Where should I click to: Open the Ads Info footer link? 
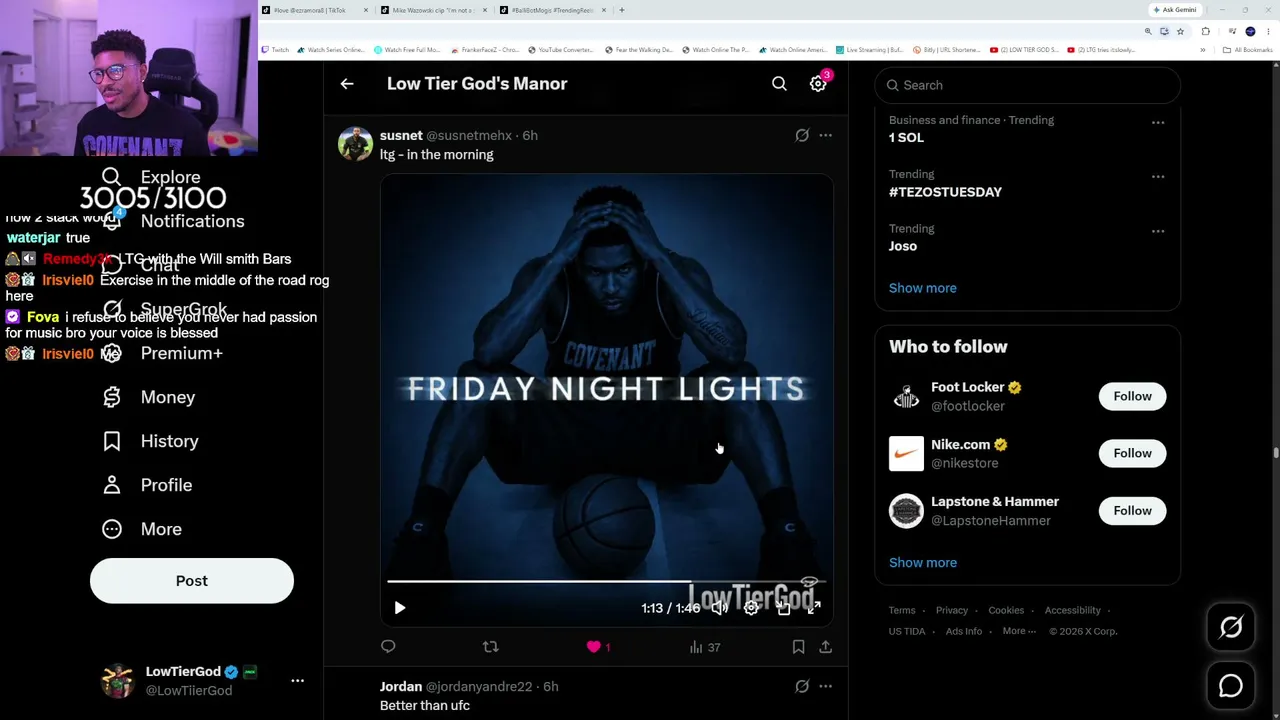tap(964, 631)
